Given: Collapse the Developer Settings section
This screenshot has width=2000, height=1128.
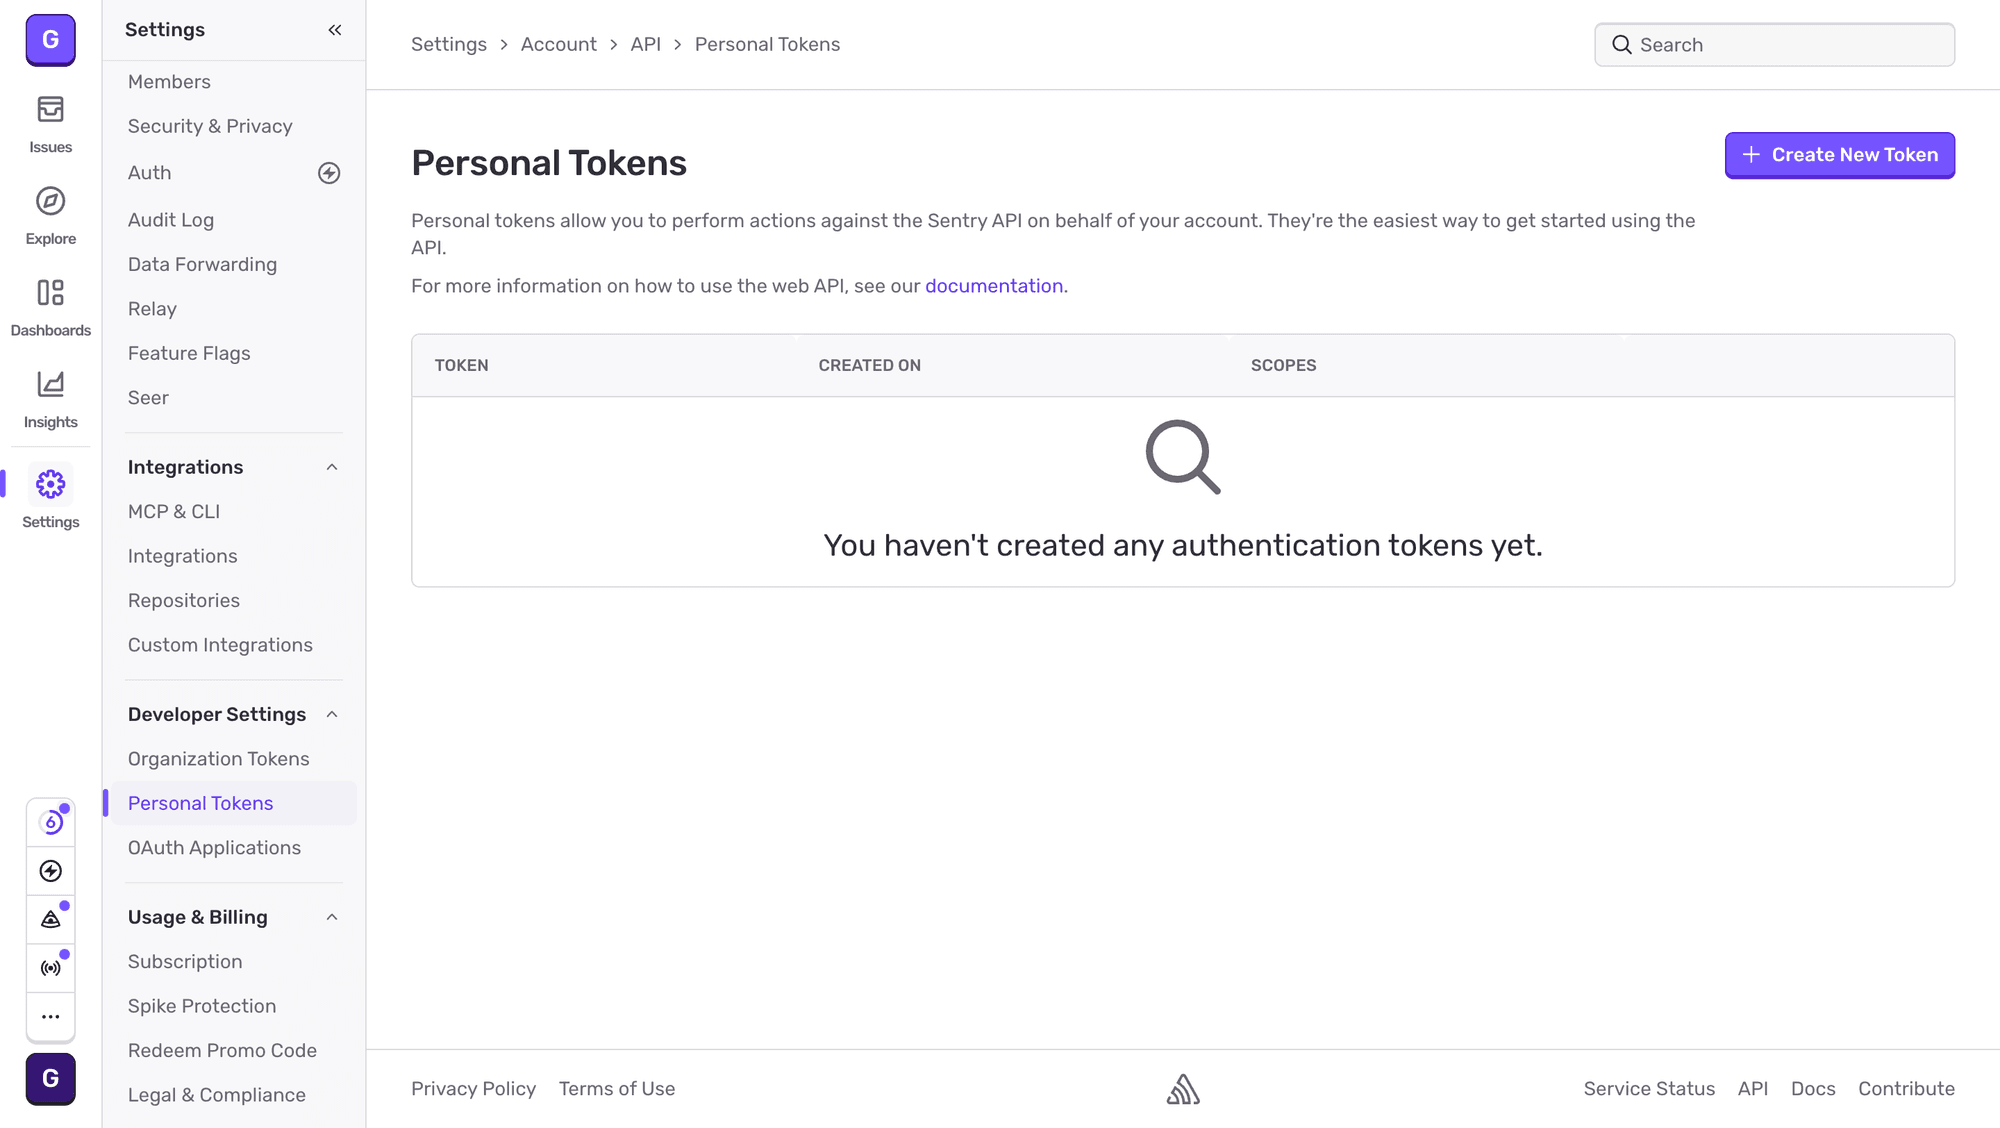Looking at the screenshot, I should click(x=332, y=714).
